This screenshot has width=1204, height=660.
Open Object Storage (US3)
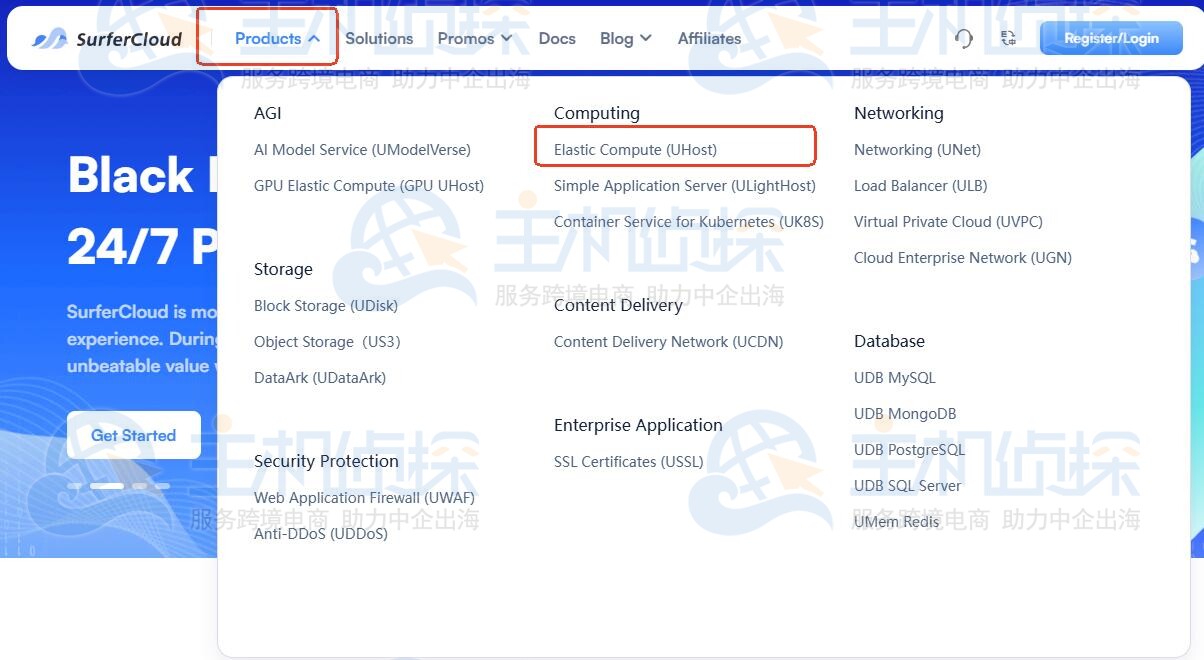click(327, 342)
